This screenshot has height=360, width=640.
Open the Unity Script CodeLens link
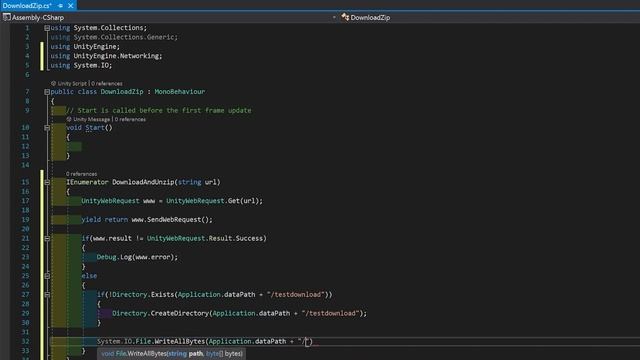tap(72, 83)
